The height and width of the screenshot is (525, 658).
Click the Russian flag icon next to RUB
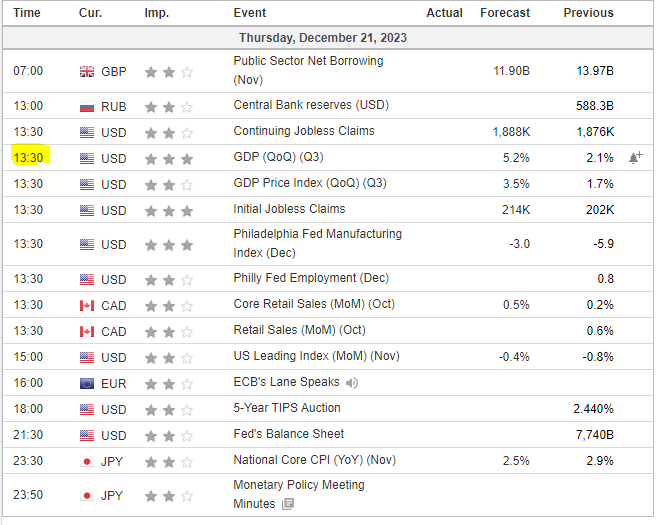[87, 106]
